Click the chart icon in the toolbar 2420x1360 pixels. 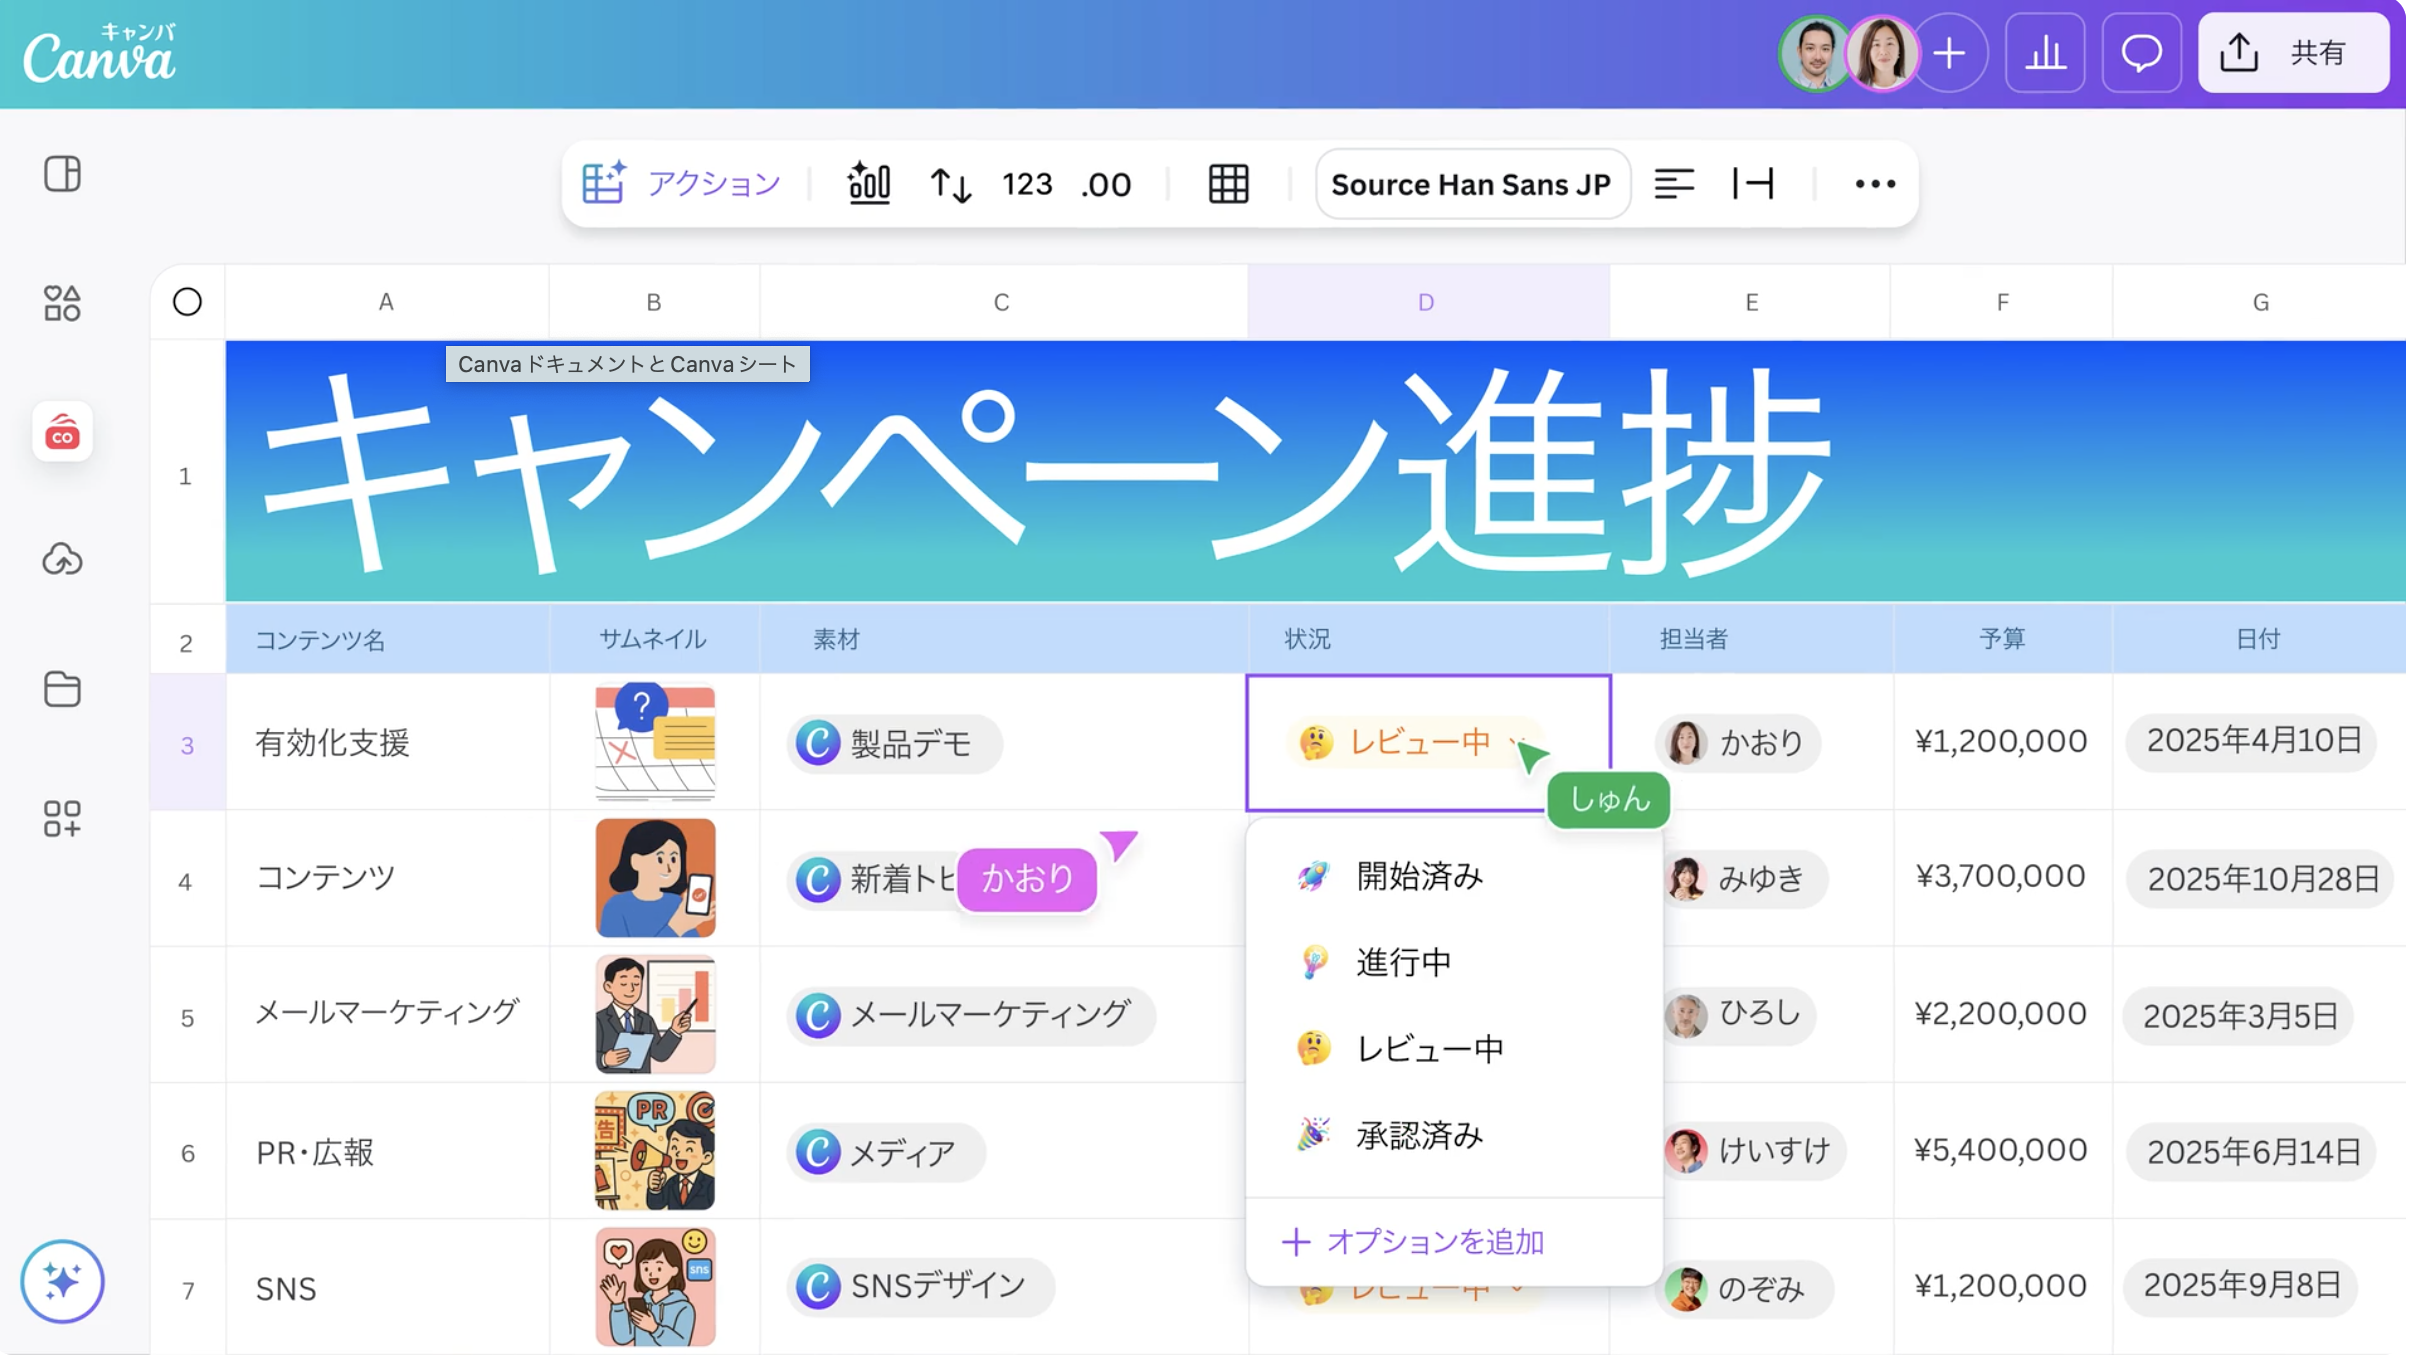[x=868, y=184]
